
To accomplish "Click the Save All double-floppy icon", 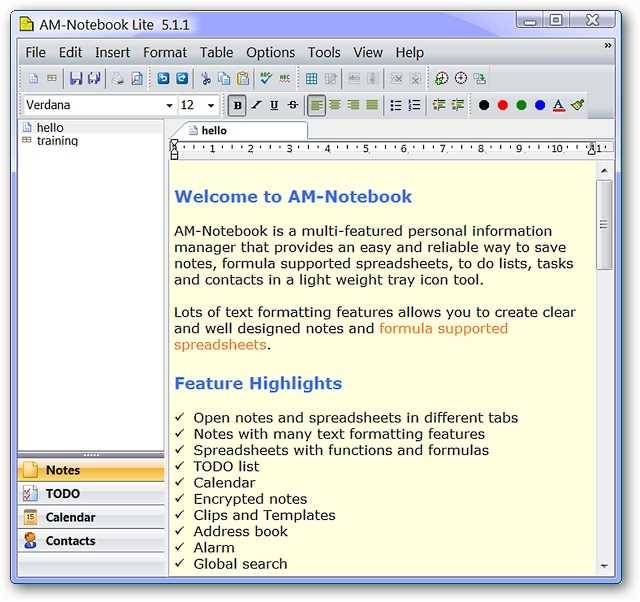I will click(94, 78).
